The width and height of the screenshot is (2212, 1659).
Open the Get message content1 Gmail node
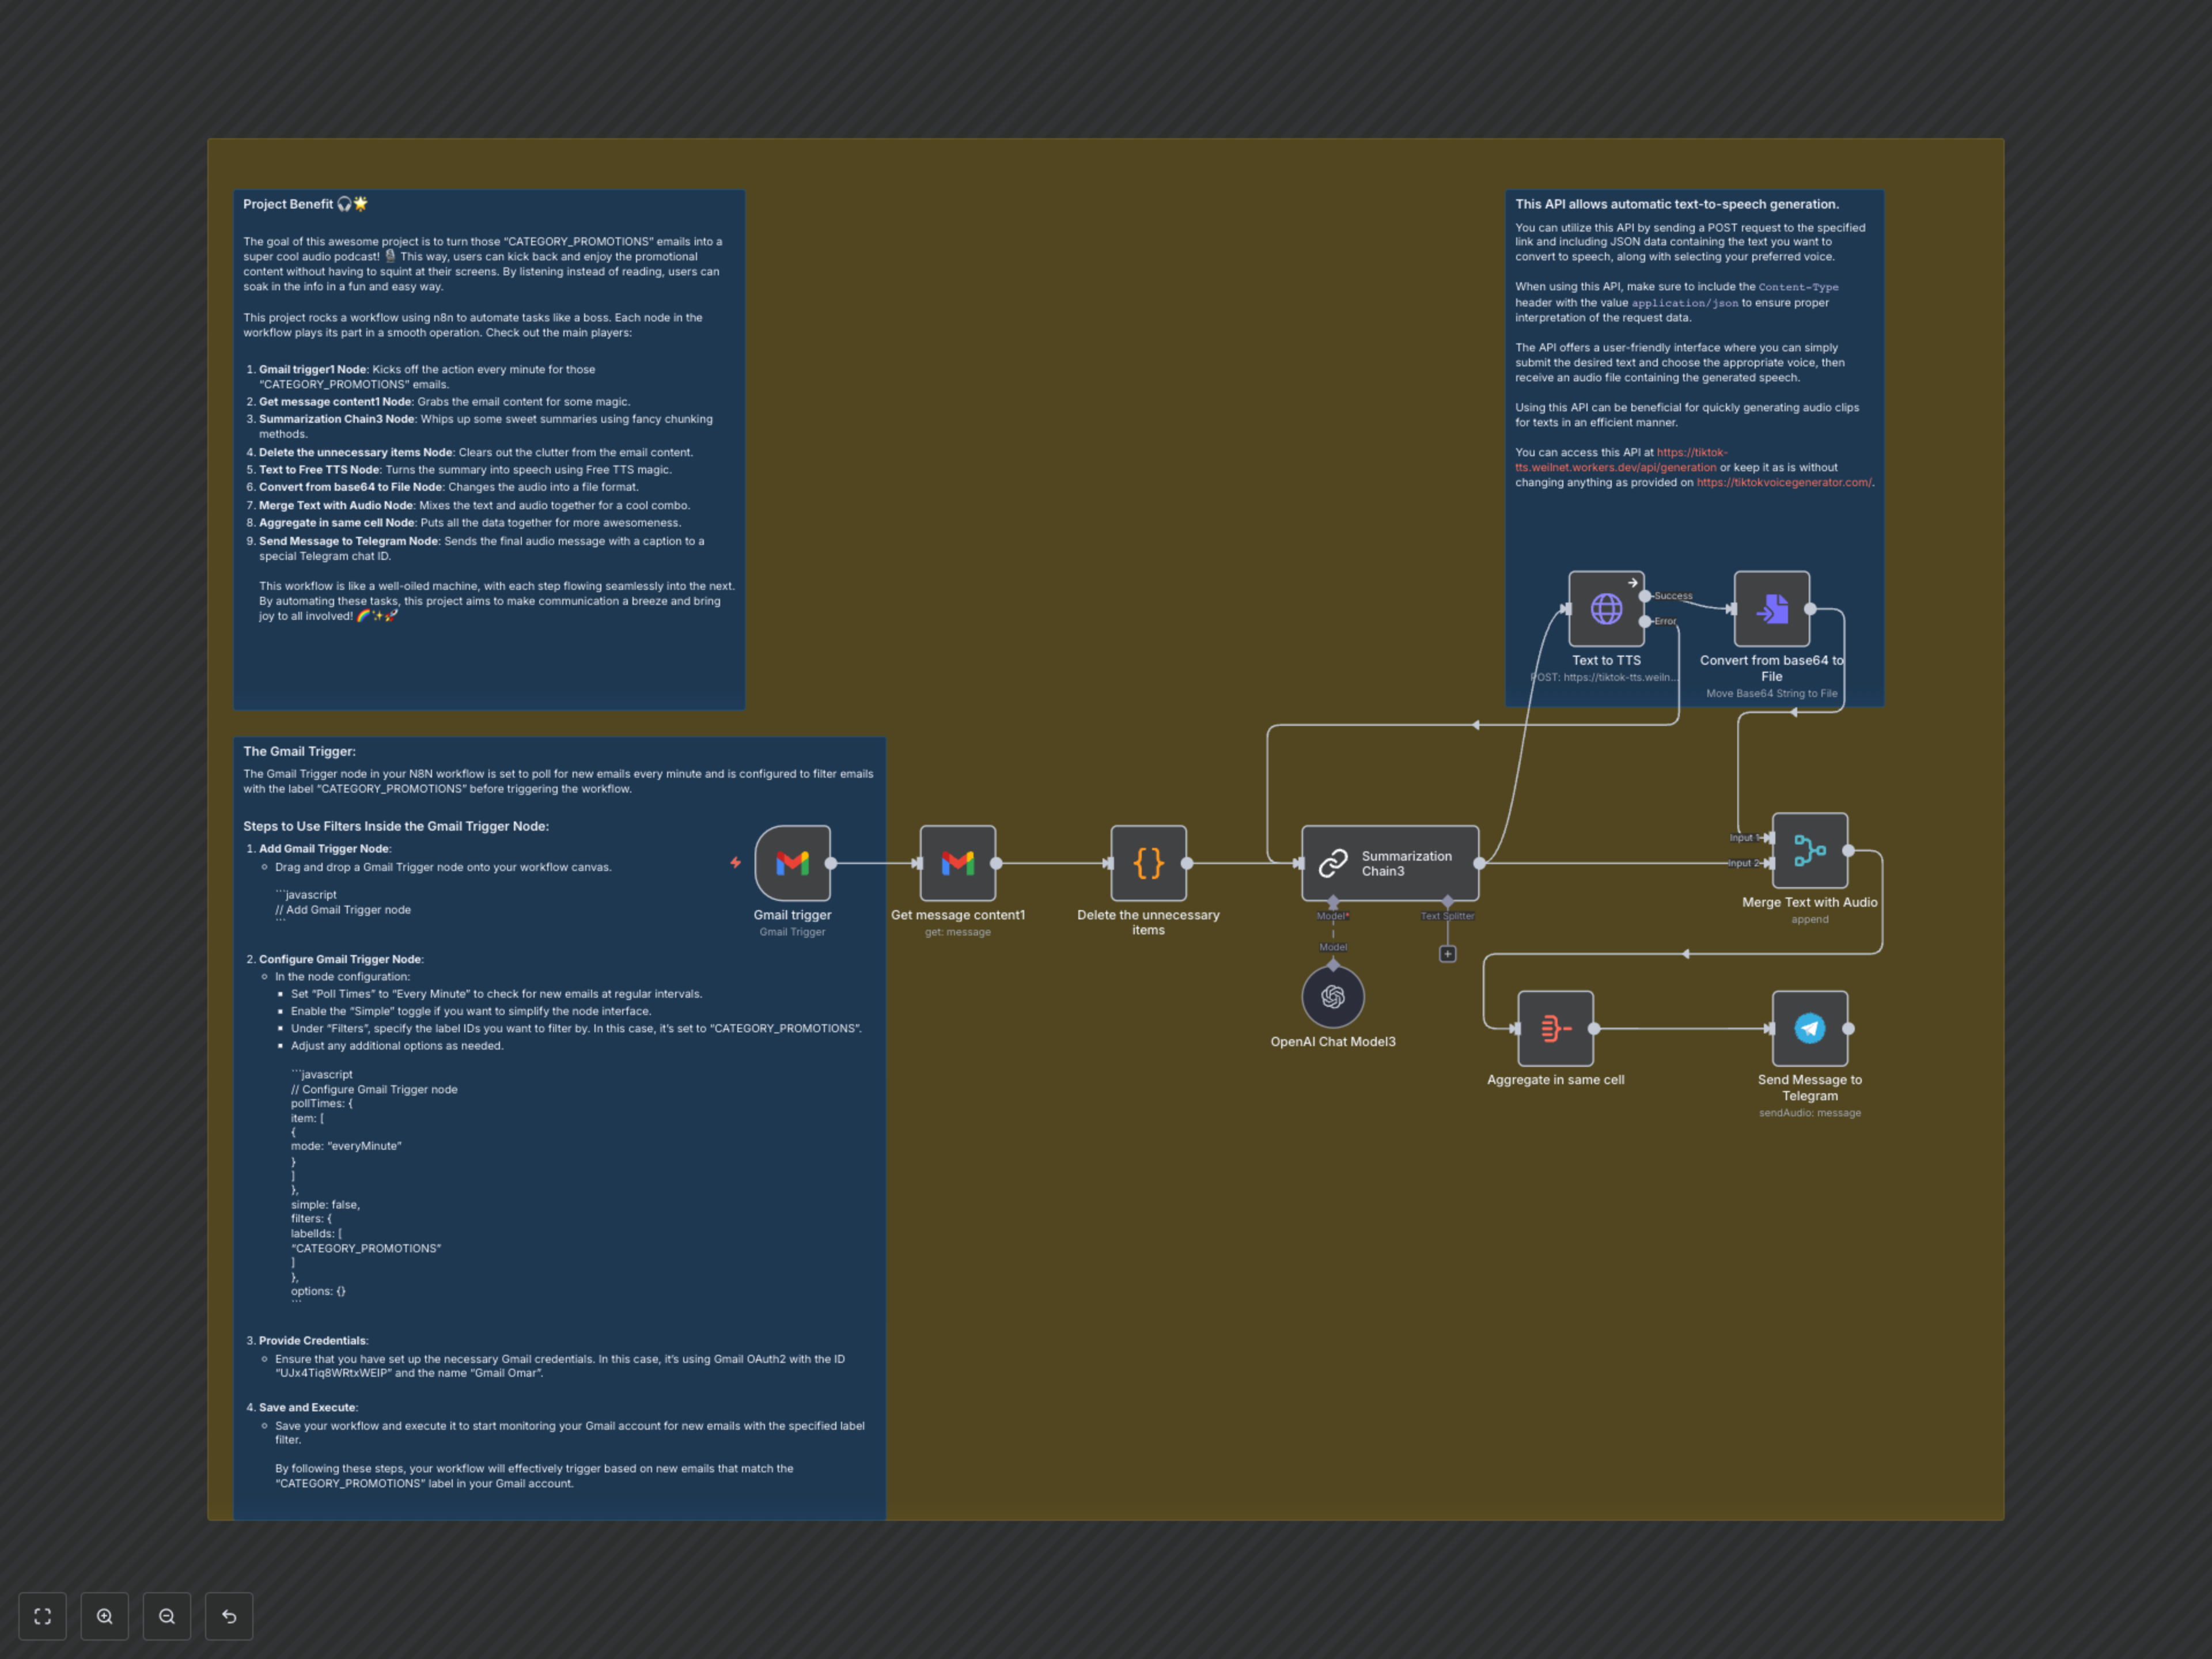point(957,862)
